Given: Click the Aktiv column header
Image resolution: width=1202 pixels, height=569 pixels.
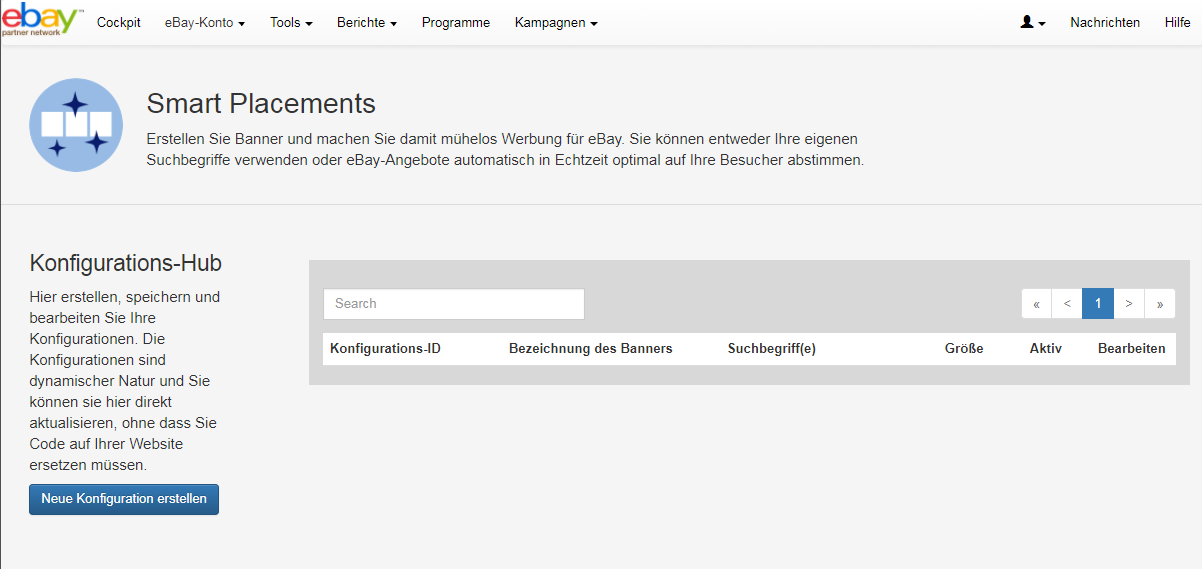Looking at the screenshot, I should tap(1046, 349).
